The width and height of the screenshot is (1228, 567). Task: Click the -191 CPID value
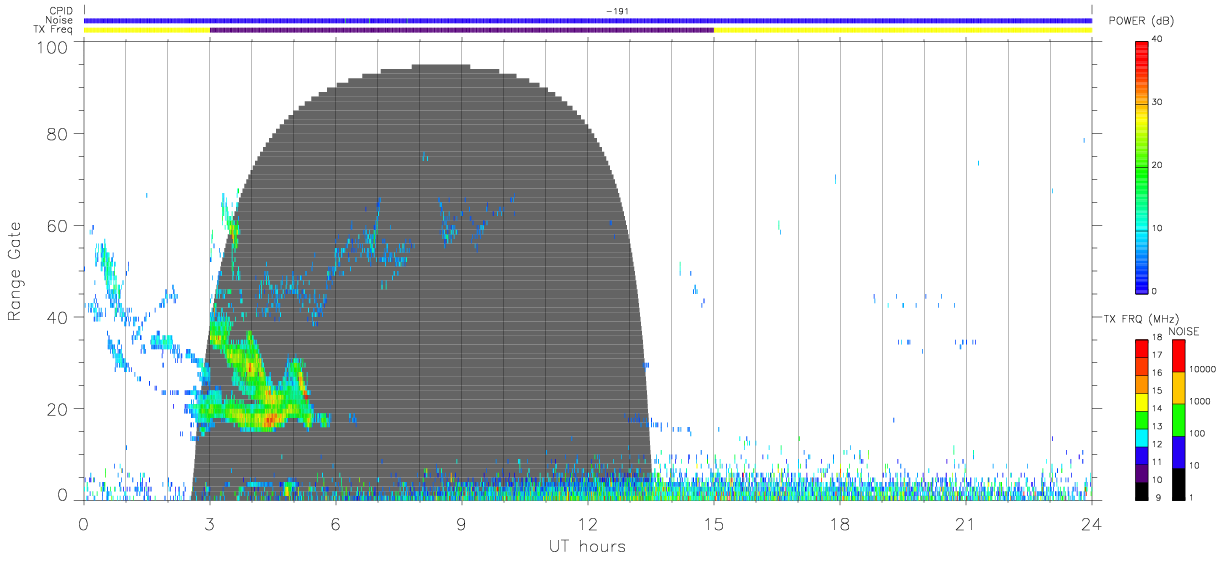616,11
